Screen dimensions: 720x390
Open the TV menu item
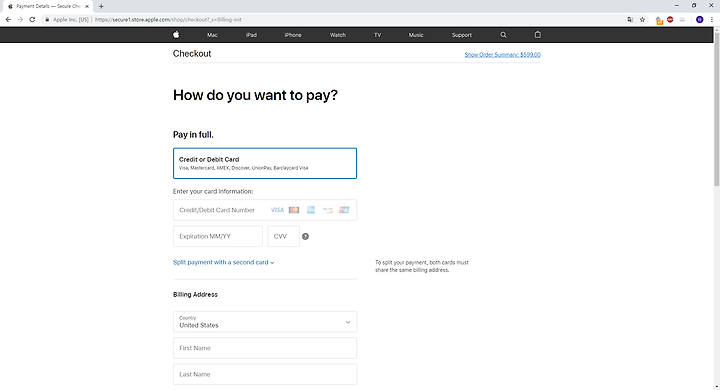coord(377,35)
